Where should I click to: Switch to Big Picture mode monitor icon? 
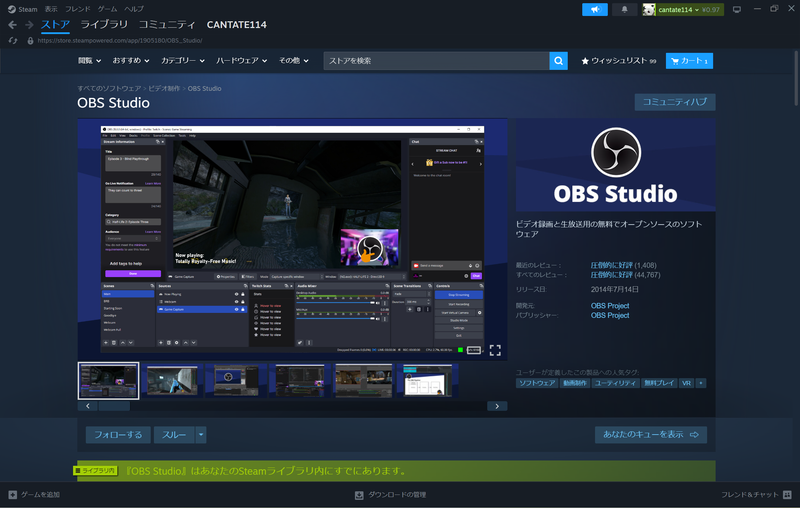click(737, 9)
